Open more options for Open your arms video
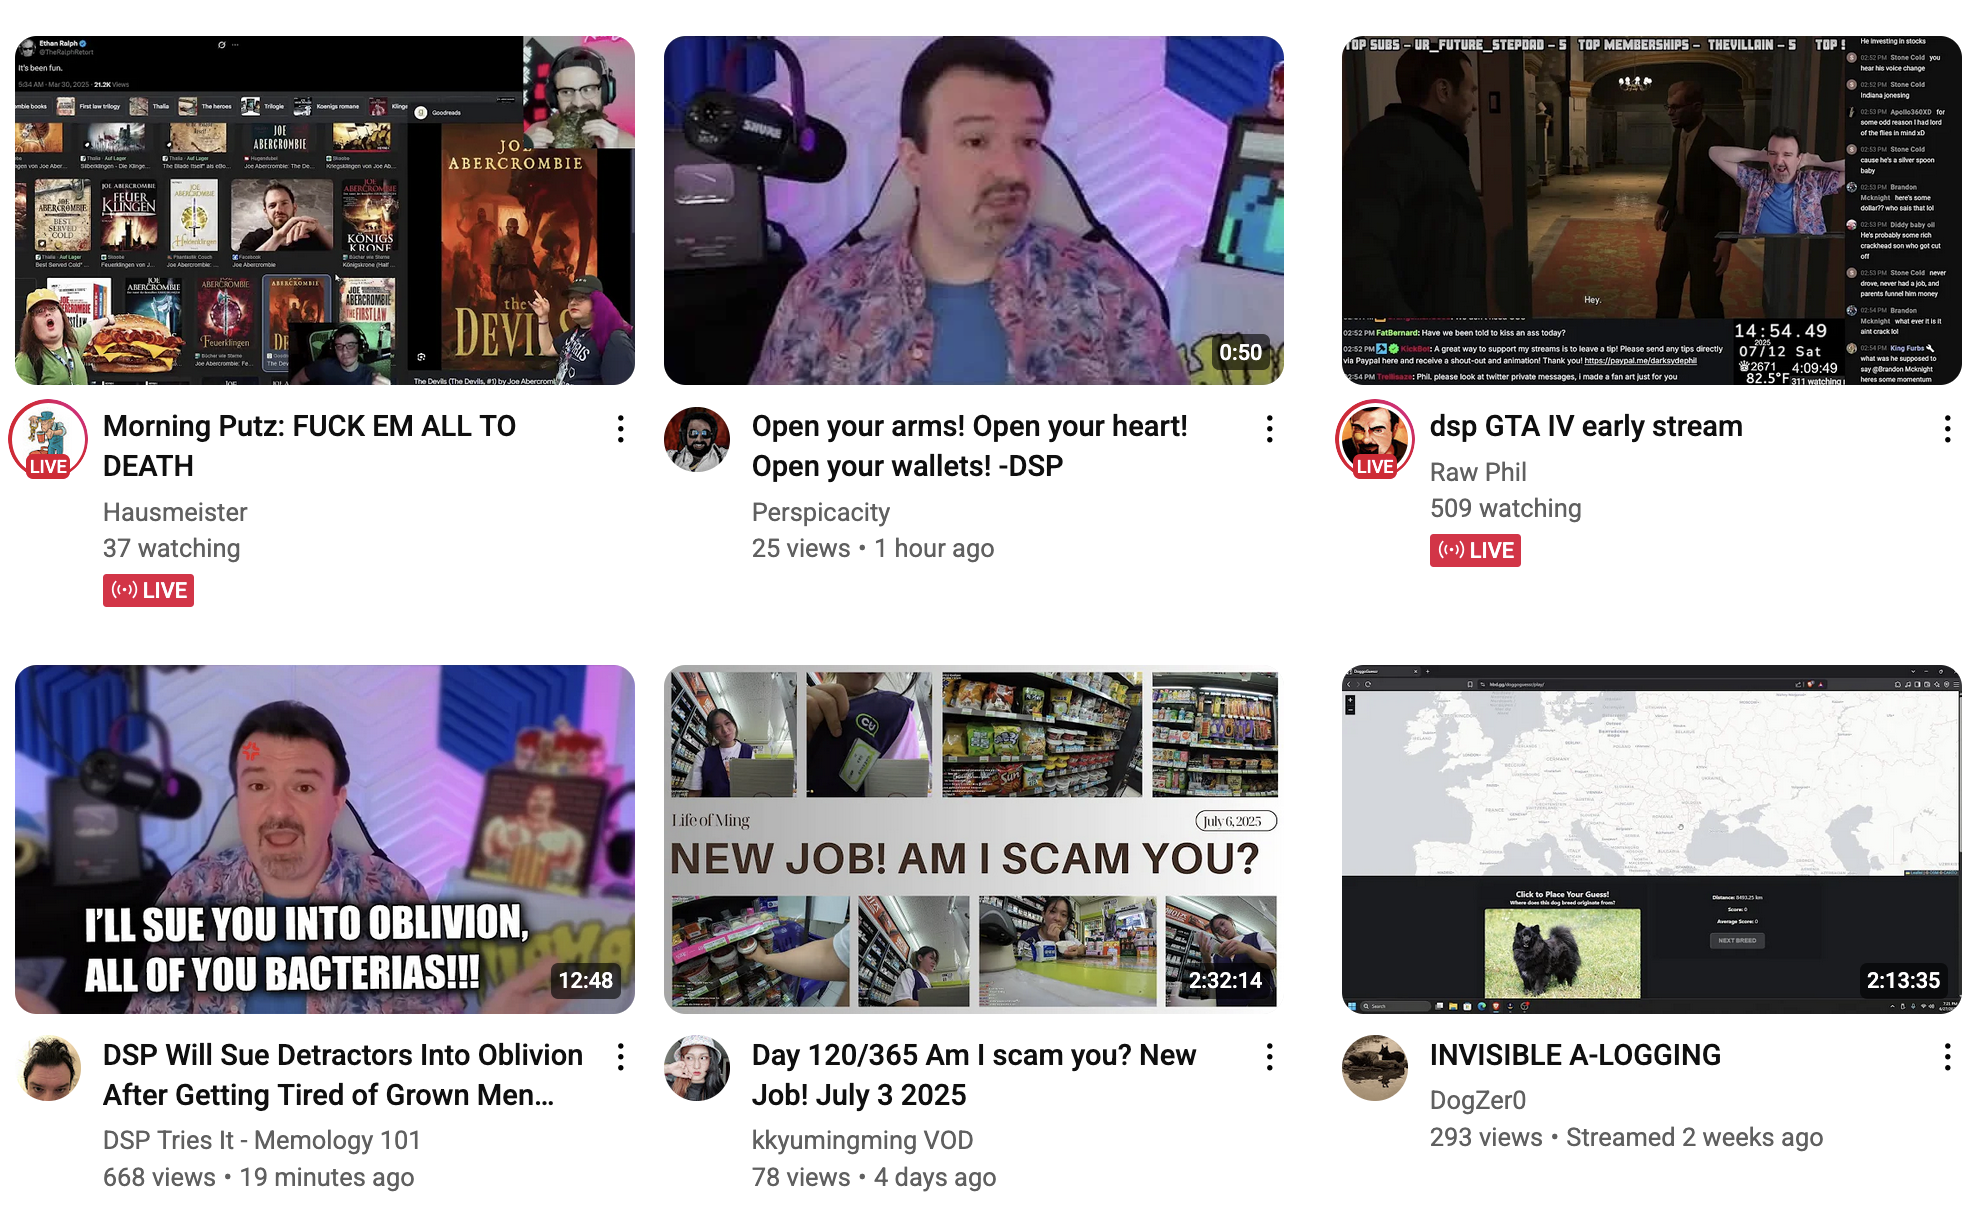This screenshot has height=1216, width=1988. pyautogui.click(x=1270, y=429)
